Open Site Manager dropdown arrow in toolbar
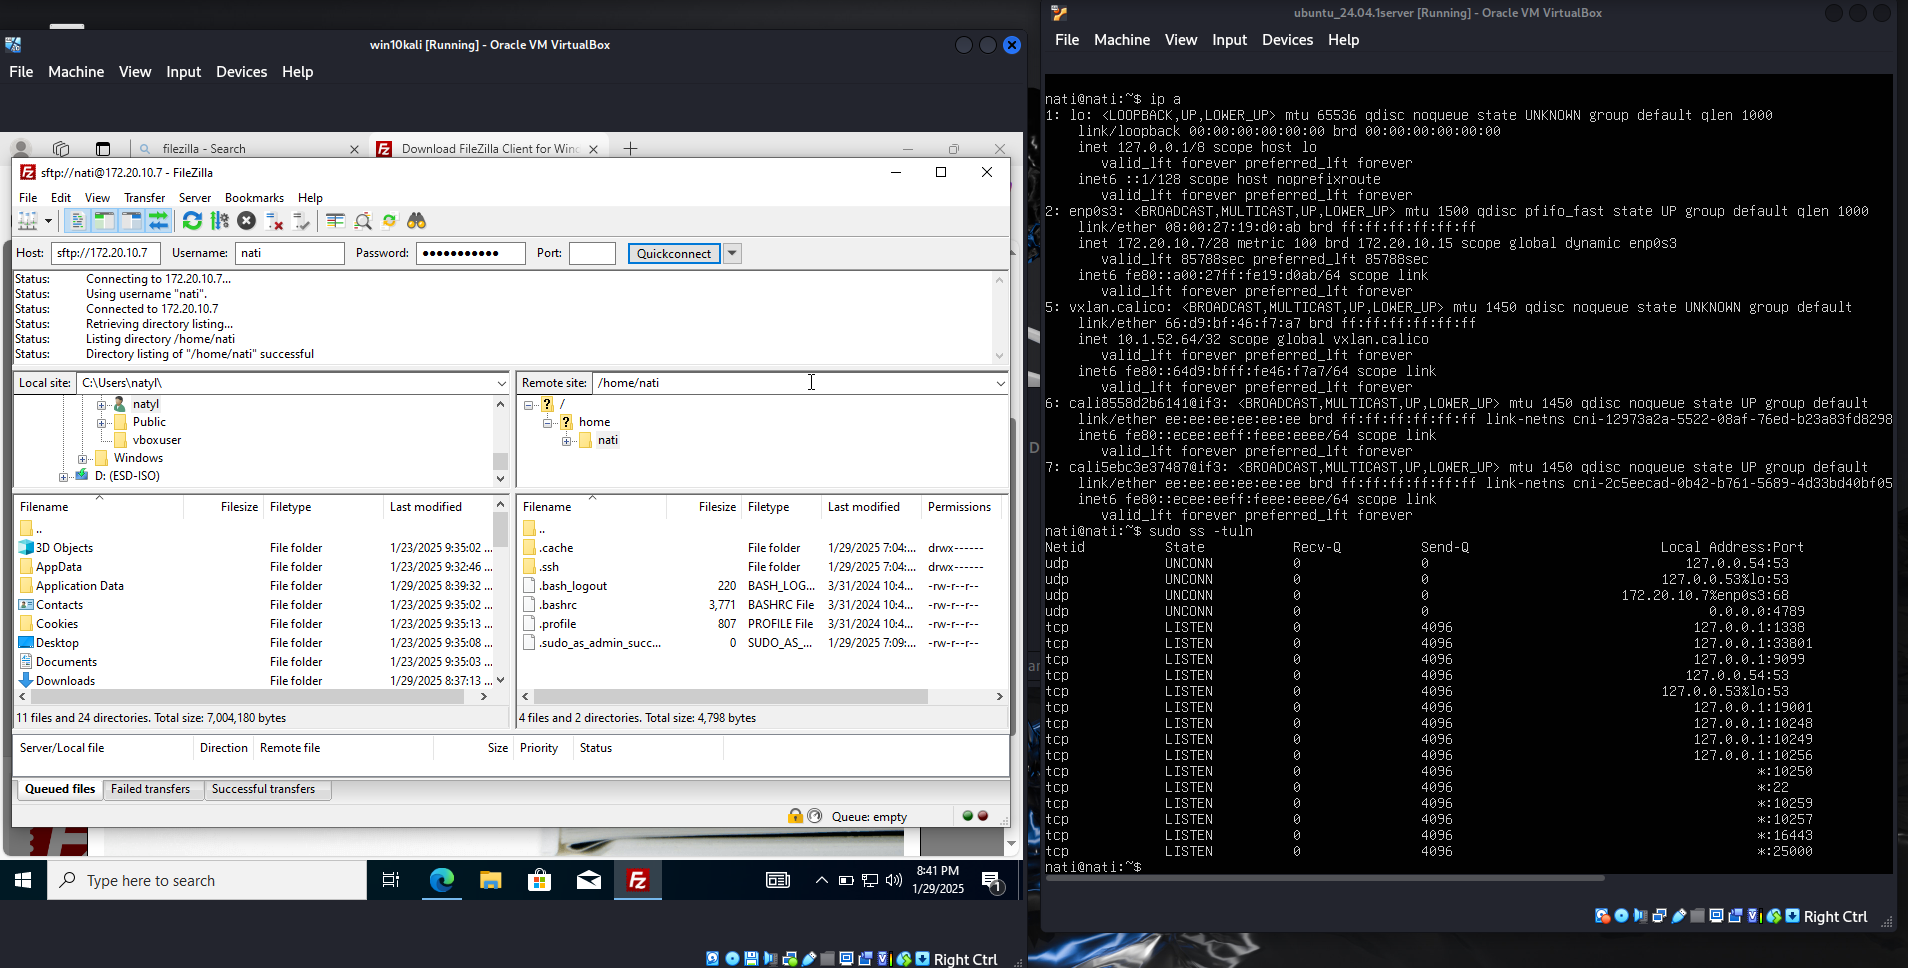 click(48, 221)
